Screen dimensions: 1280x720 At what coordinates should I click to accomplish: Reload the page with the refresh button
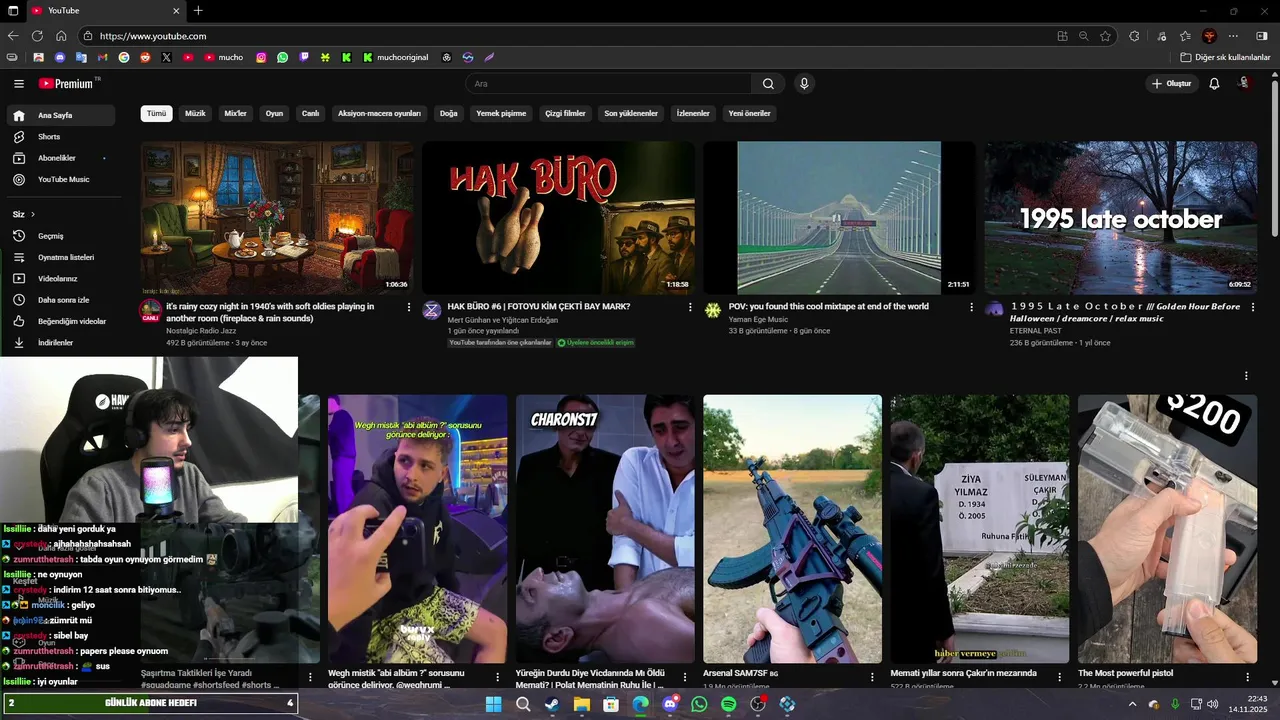click(x=37, y=36)
